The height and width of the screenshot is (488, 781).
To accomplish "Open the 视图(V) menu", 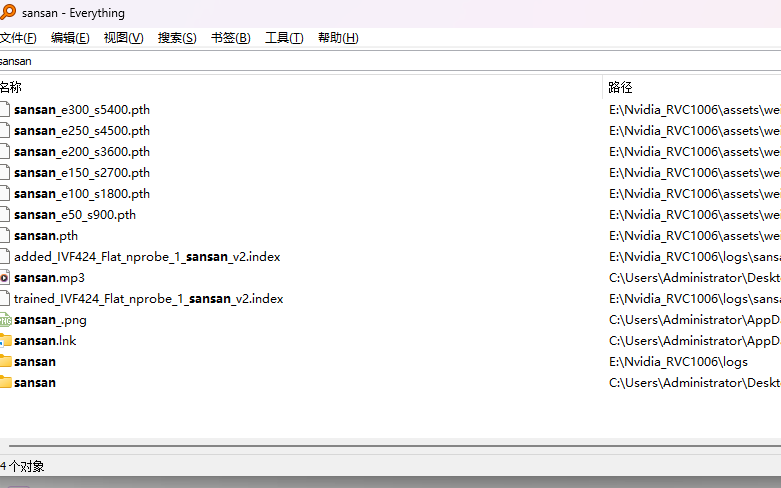I will (x=123, y=38).
